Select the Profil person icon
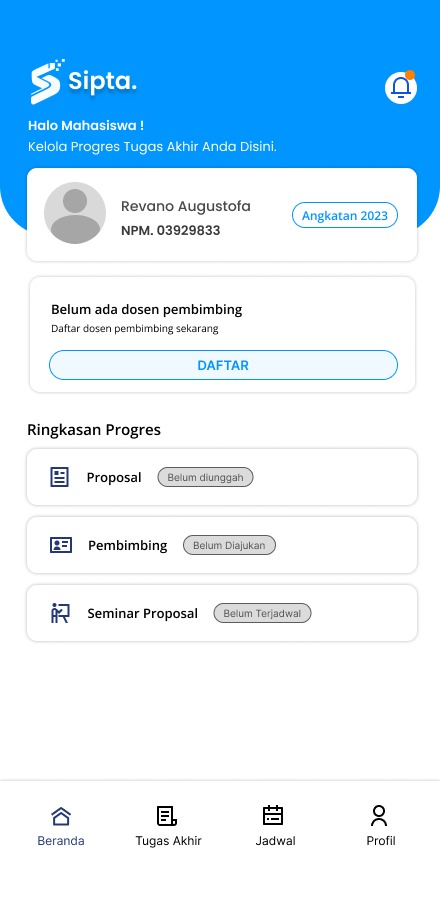Viewport: 440px width, 915px height. point(379,816)
